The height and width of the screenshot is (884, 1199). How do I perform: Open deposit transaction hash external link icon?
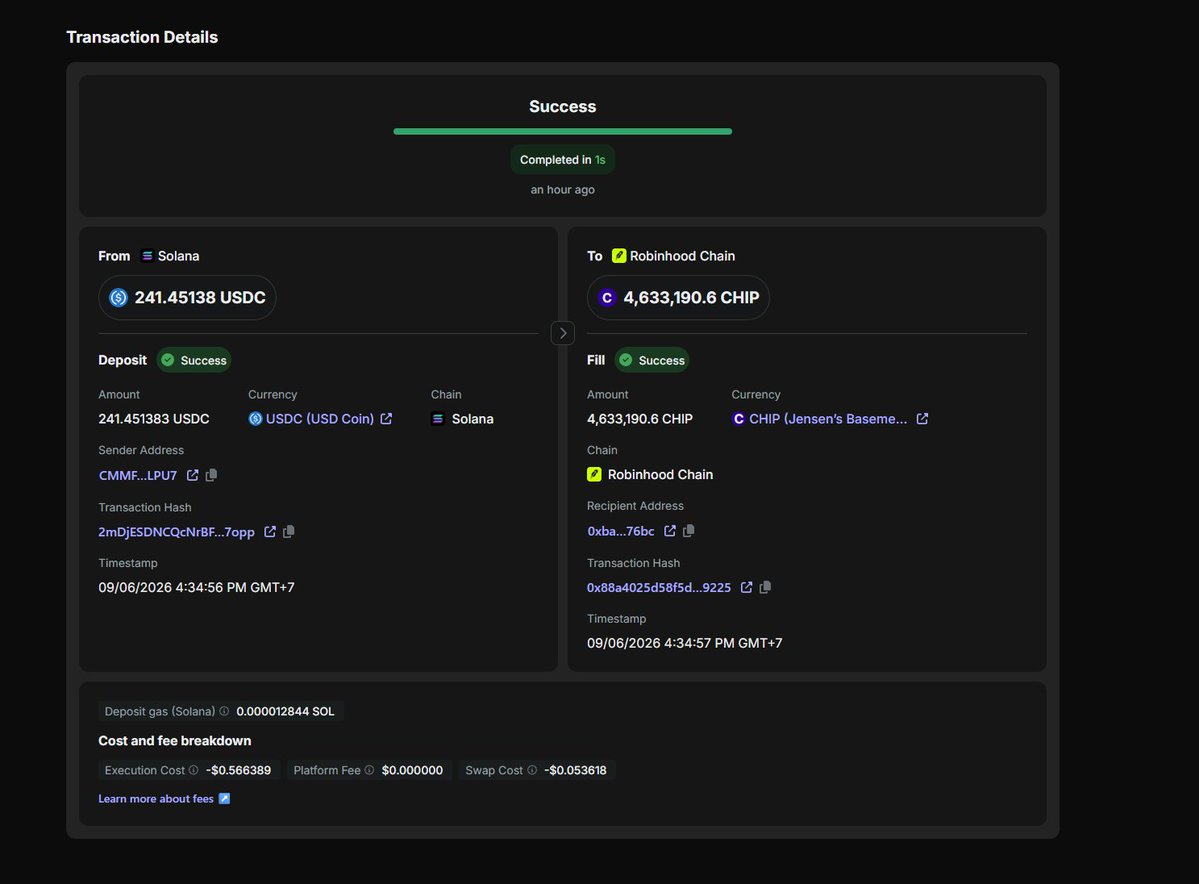point(270,531)
